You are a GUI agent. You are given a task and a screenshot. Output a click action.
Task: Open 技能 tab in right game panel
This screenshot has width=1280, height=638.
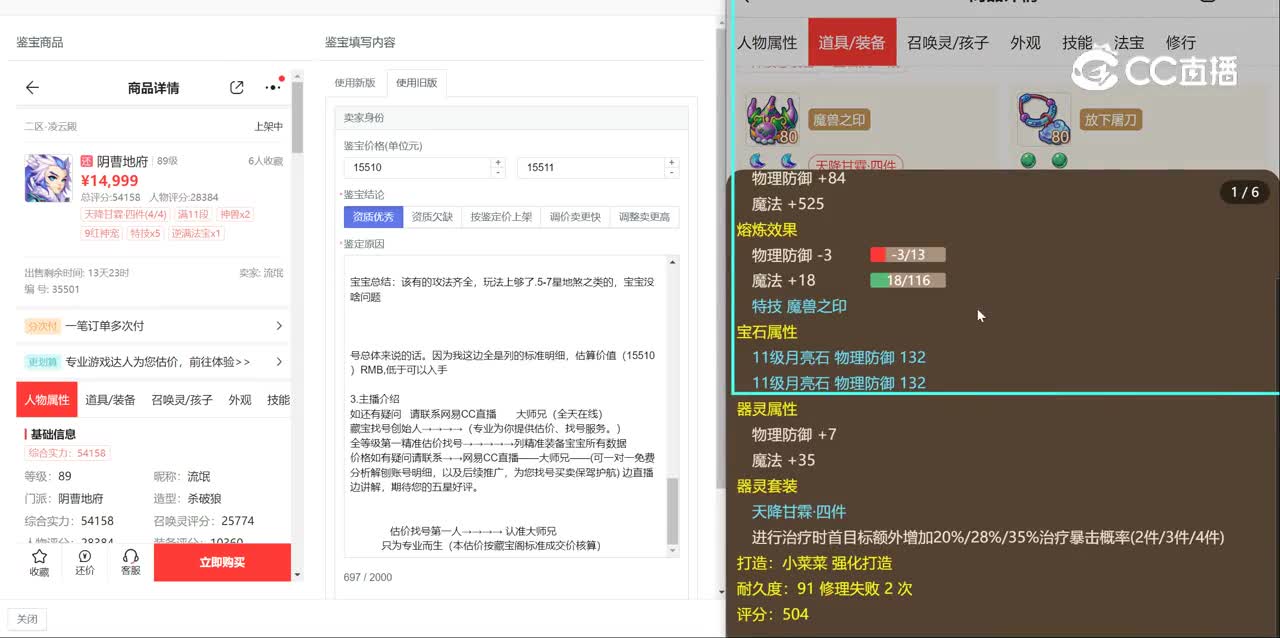coord(1077,42)
